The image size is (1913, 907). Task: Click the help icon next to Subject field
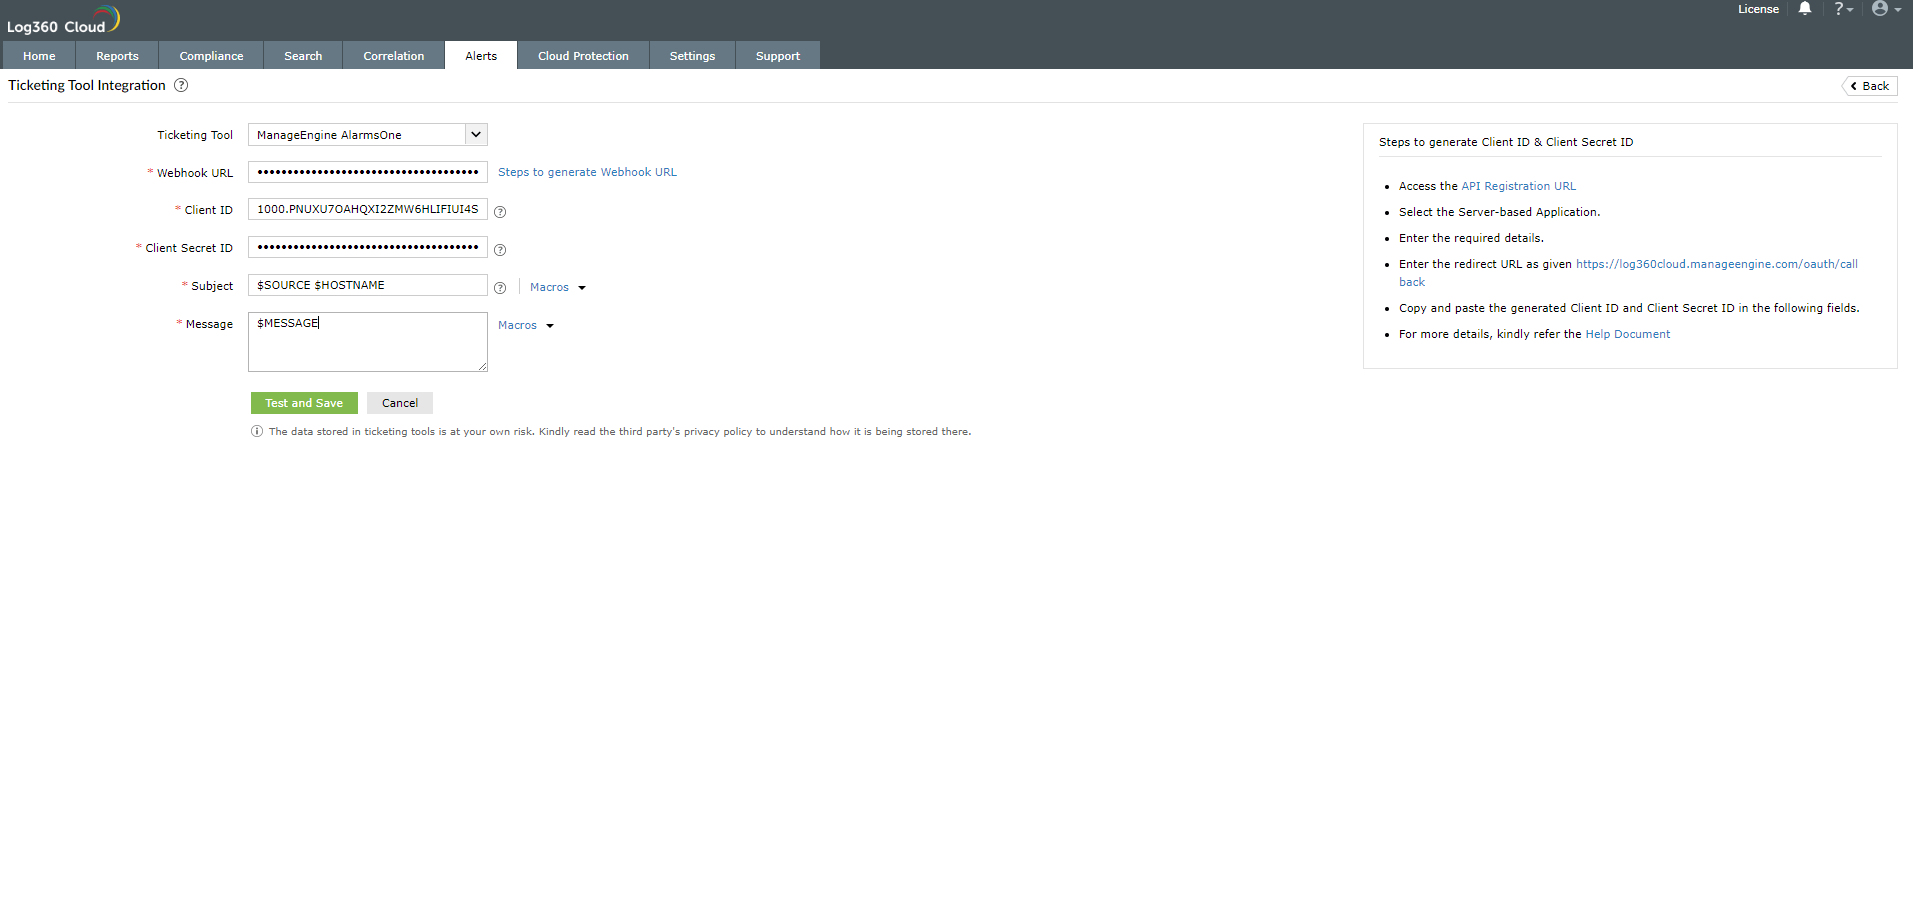point(500,288)
